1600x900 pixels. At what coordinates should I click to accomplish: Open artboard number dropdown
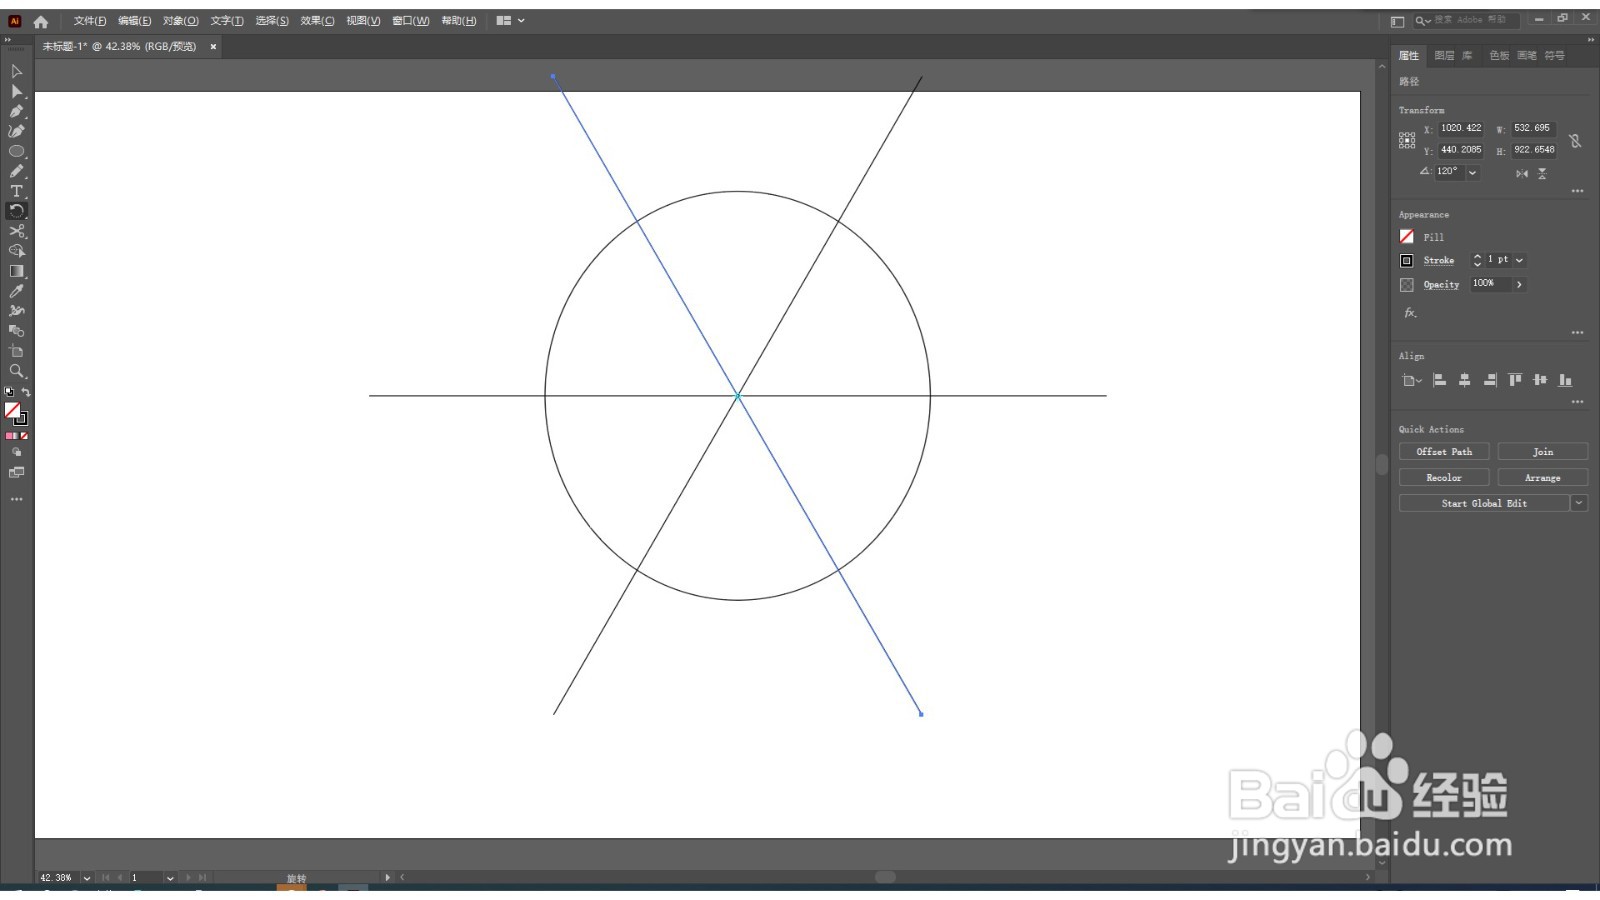coord(170,878)
